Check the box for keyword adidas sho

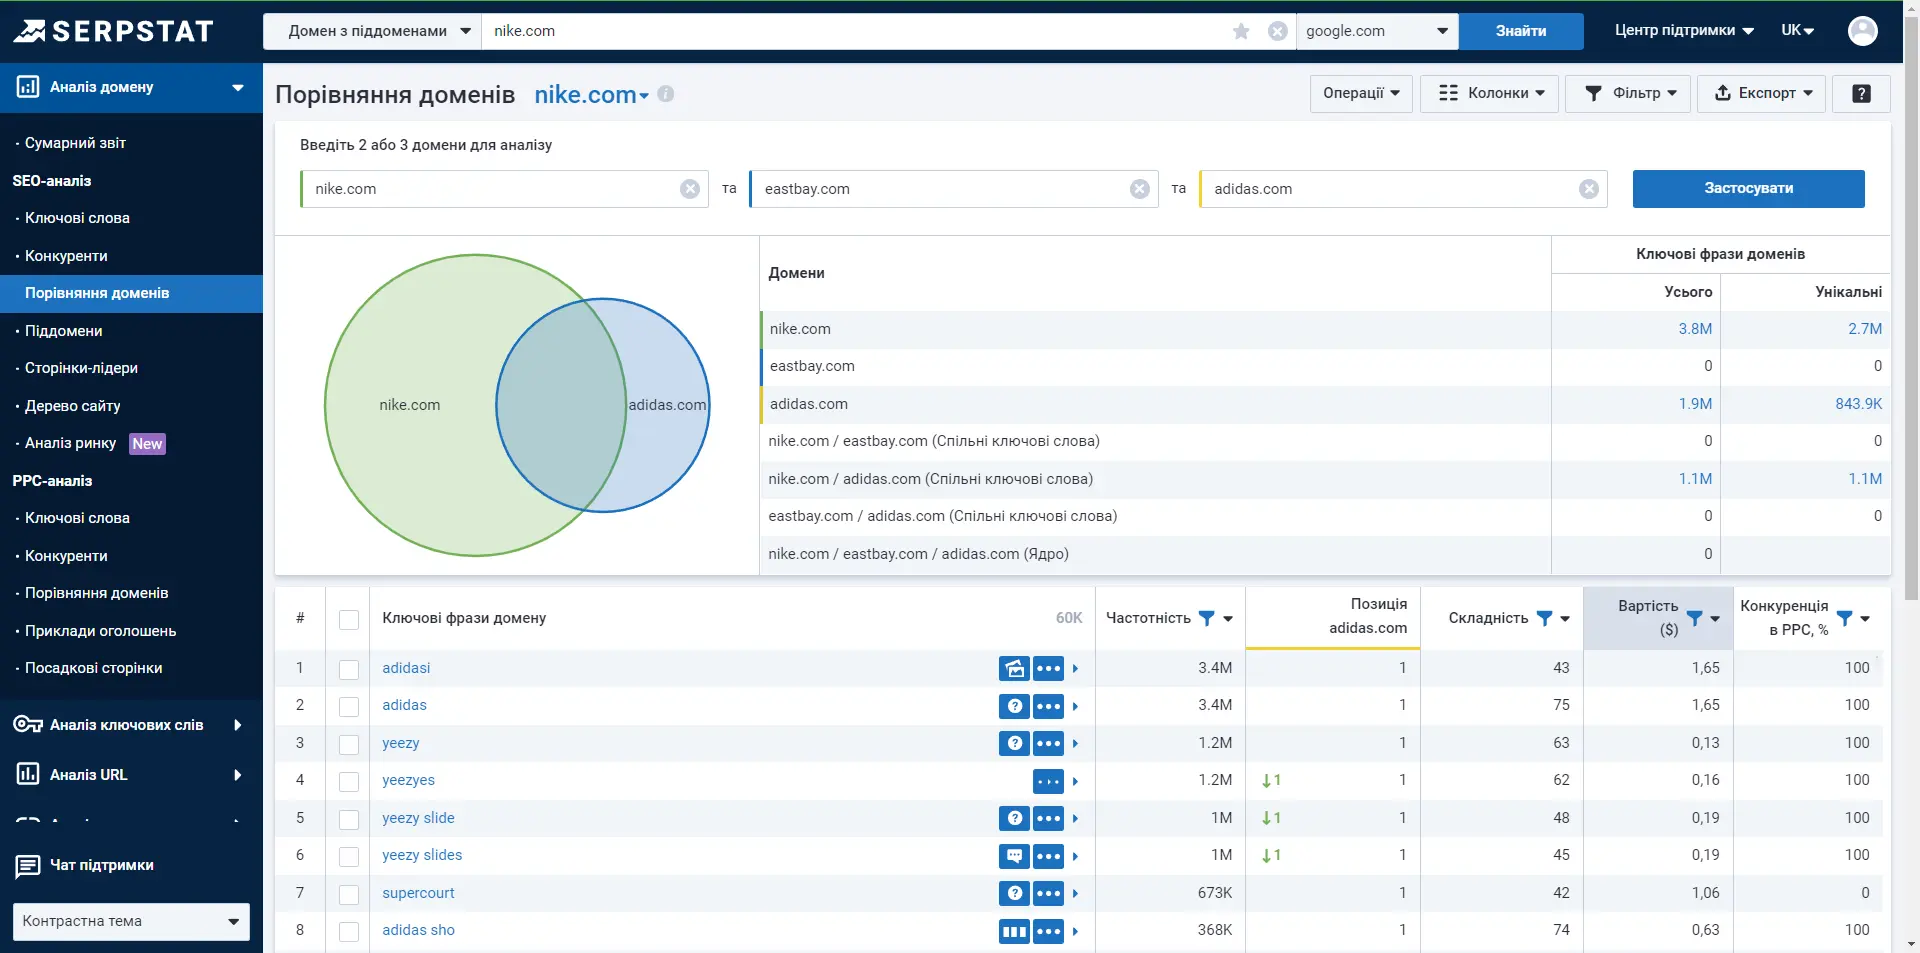[349, 932]
